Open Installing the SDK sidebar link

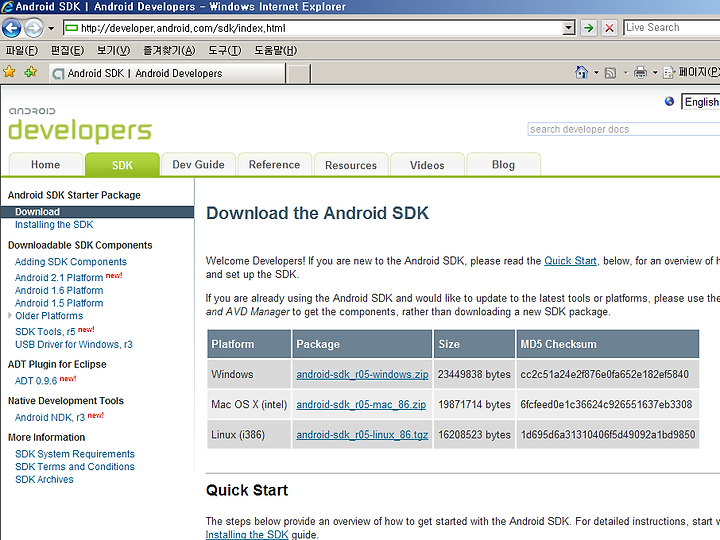coord(54,225)
